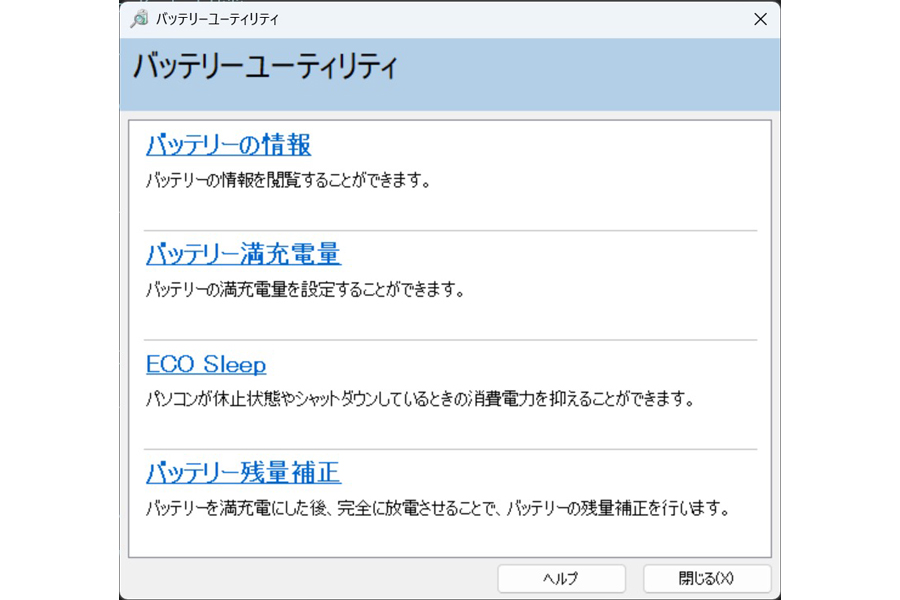The width and height of the screenshot is (900, 600).
Task: Open the バッテリー満充電量 settings link
Action: click(243, 254)
